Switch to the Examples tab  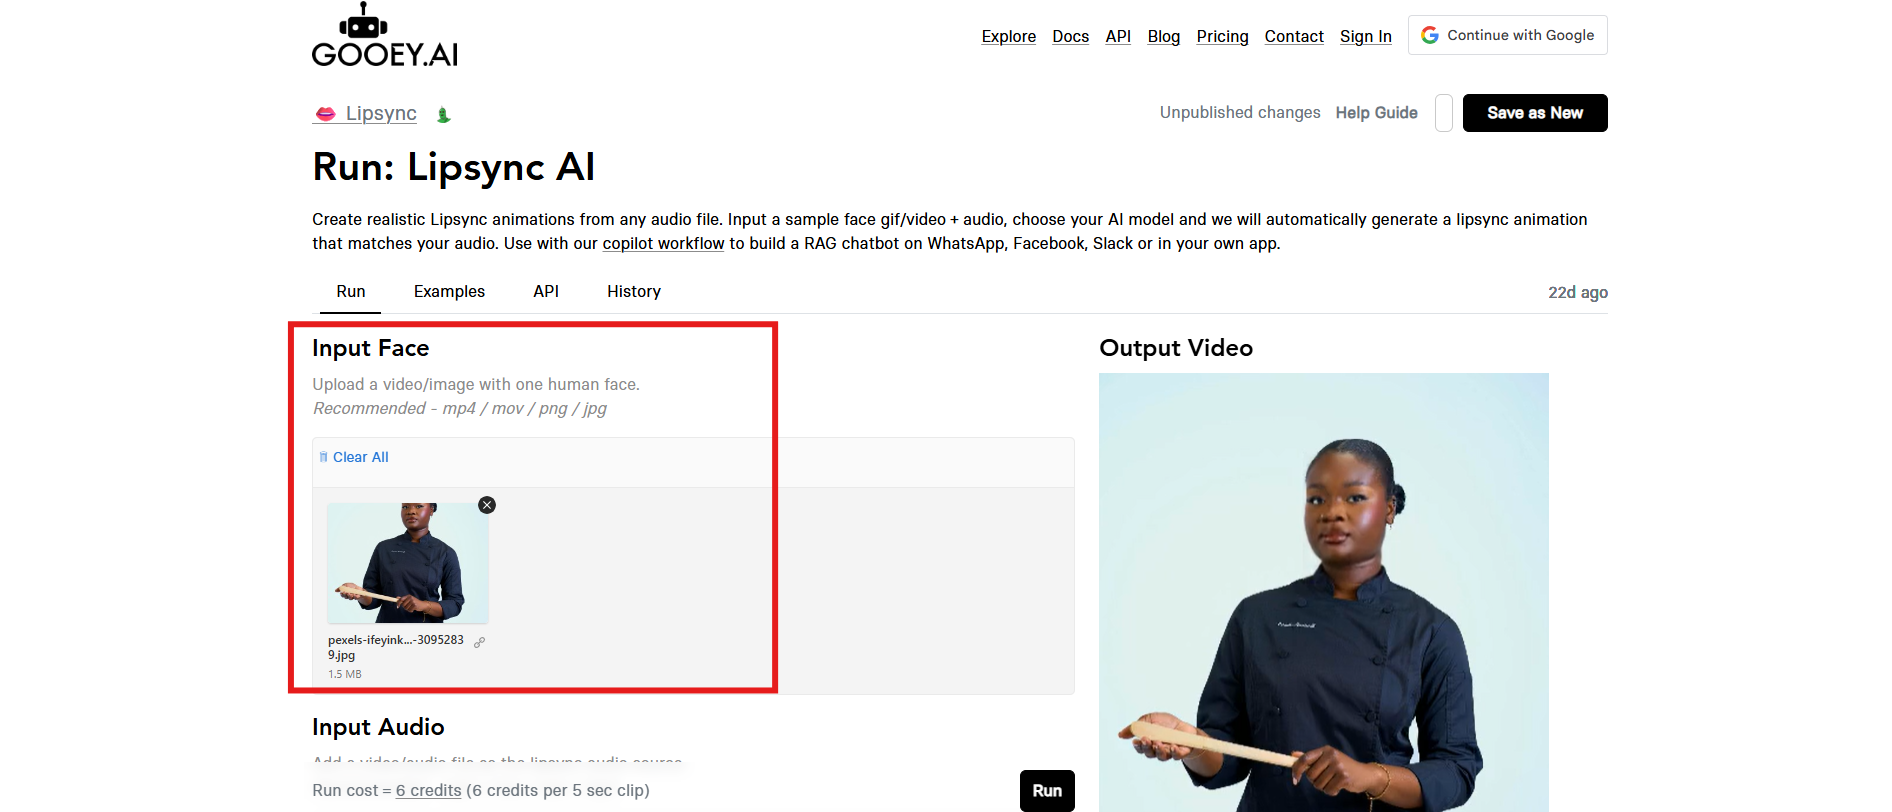pos(449,291)
